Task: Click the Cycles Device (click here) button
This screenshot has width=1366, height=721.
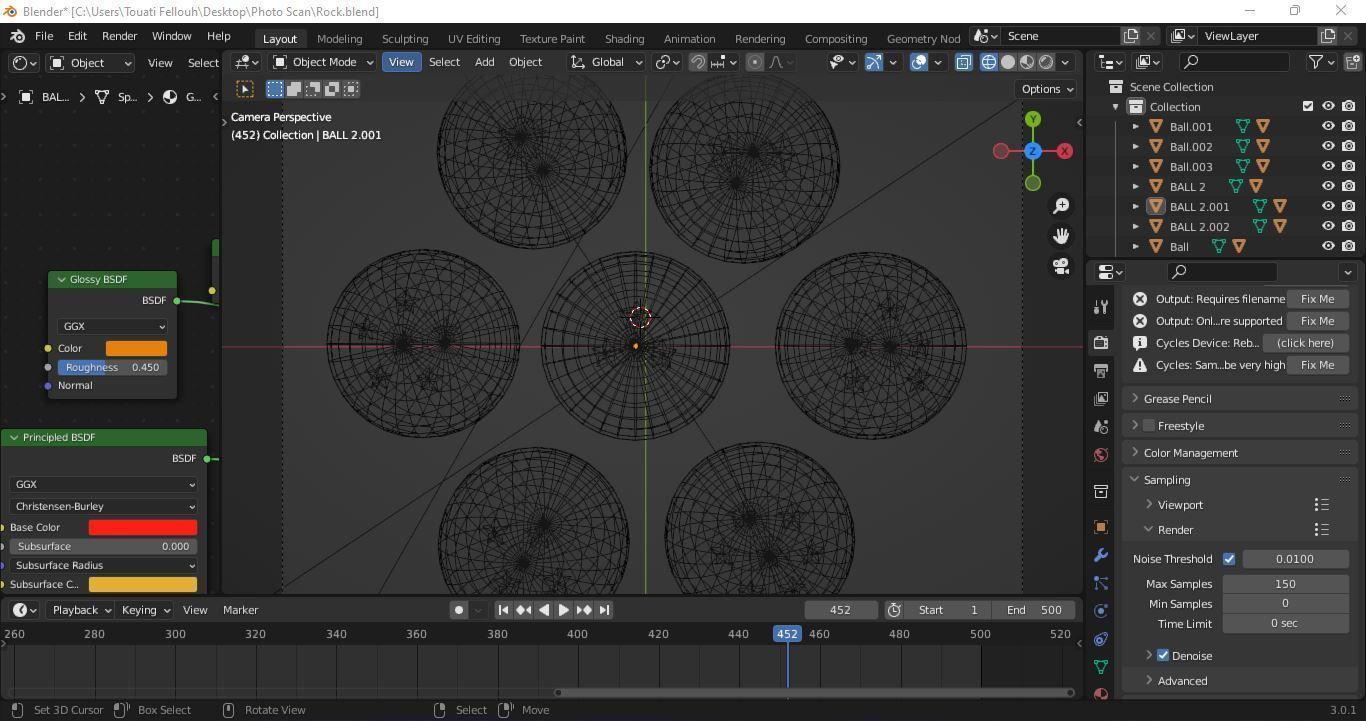Action: (1305, 343)
